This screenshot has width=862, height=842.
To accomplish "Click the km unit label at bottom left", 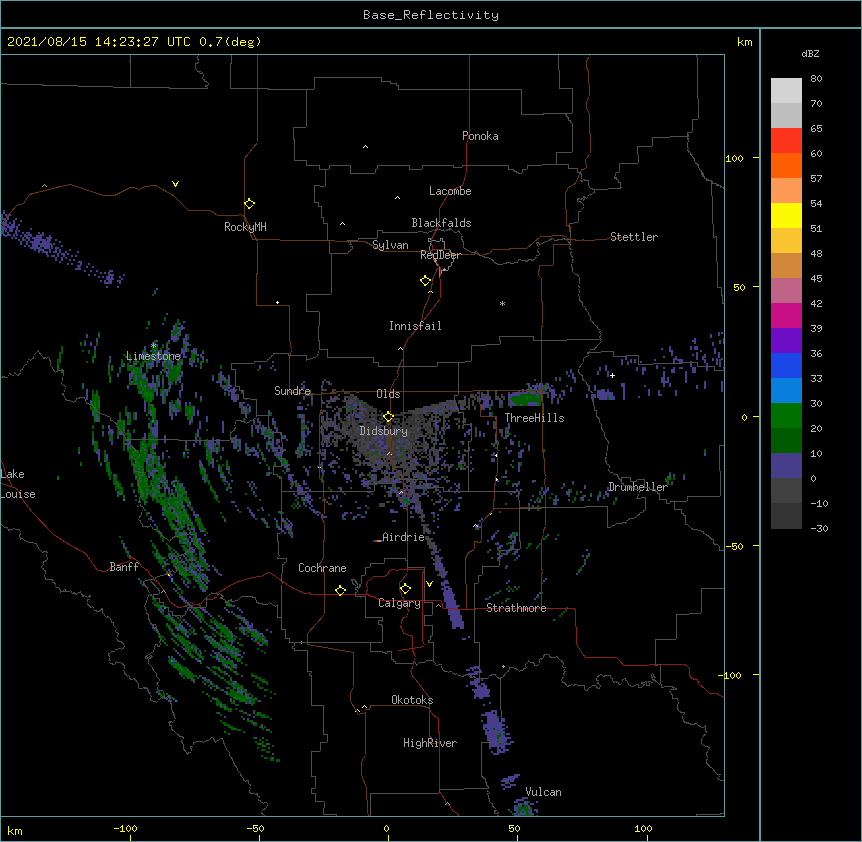I will [x=15, y=830].
